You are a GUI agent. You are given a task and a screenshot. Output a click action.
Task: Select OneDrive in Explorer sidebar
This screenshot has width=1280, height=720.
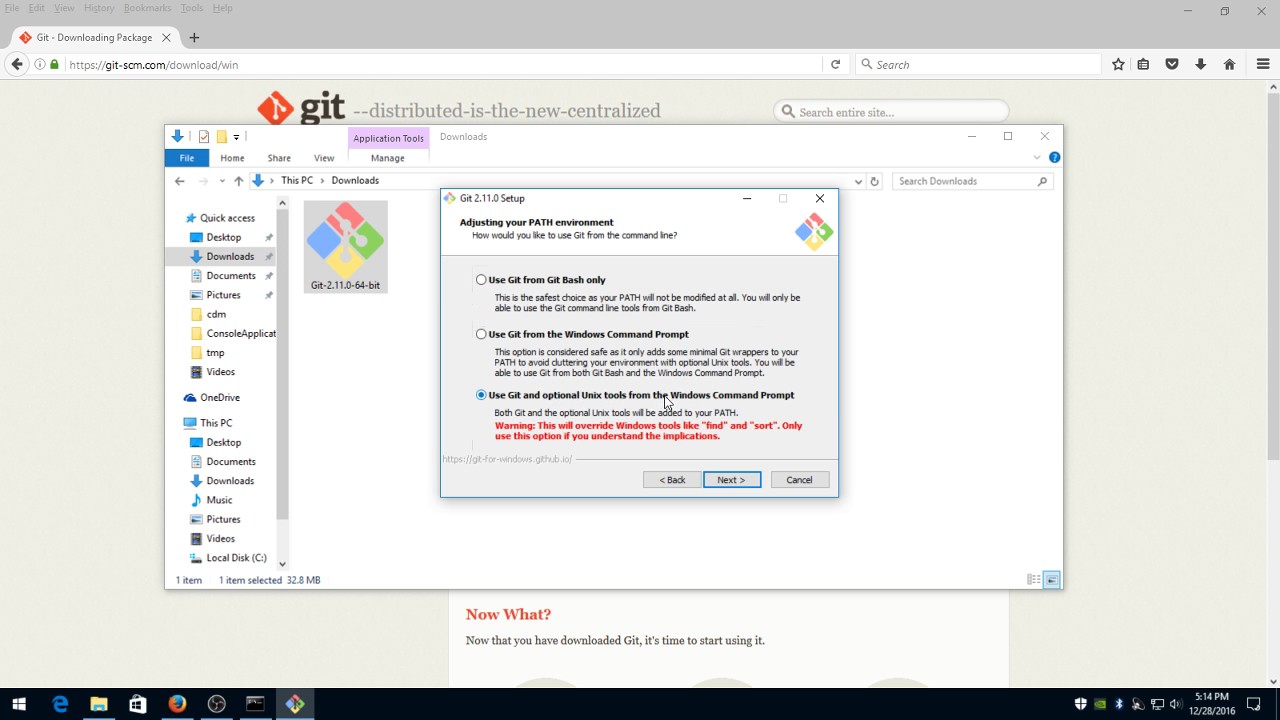pos(220,398)
